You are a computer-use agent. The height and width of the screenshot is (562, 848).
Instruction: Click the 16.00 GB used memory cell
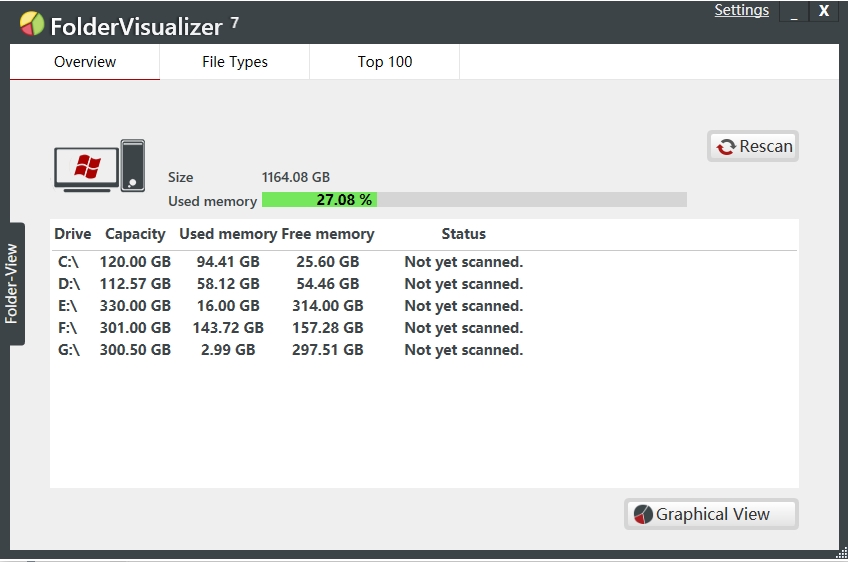pyautogui.click(x=228, y=306)
